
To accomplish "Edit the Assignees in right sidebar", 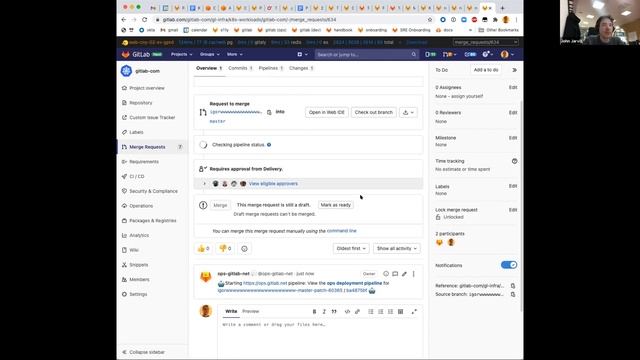I will pyautogui.click(x=513, y=87).
